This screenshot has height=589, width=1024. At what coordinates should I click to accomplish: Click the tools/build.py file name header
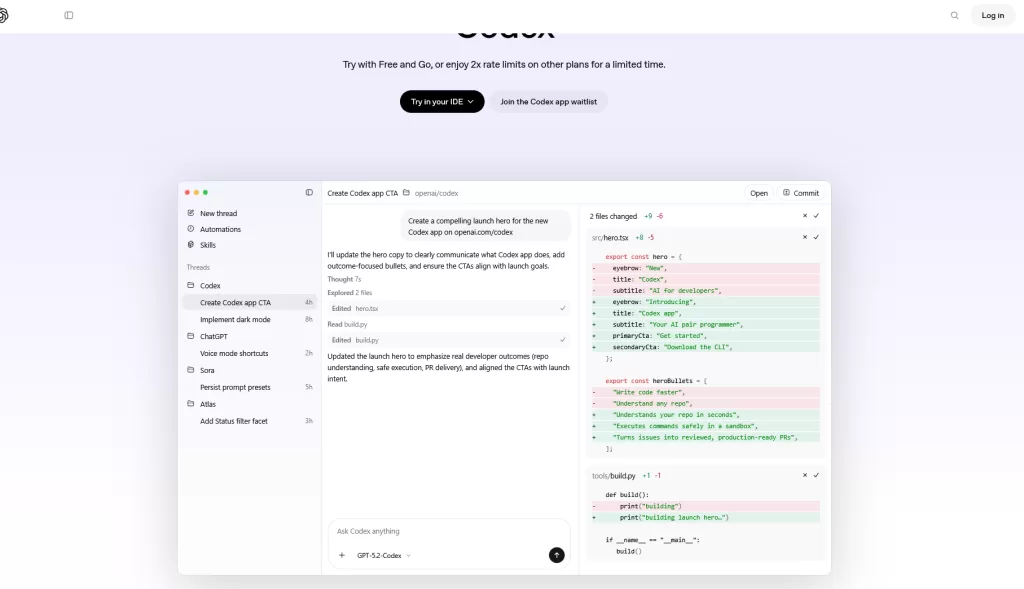click(x=613, y=476)
